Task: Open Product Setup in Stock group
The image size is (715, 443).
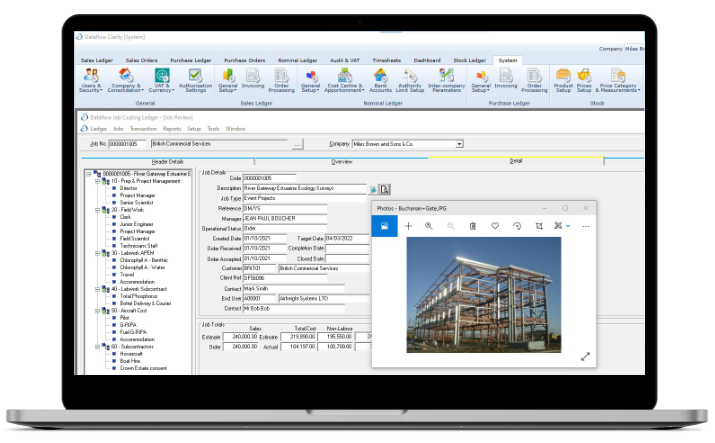Action: [563, 80]
